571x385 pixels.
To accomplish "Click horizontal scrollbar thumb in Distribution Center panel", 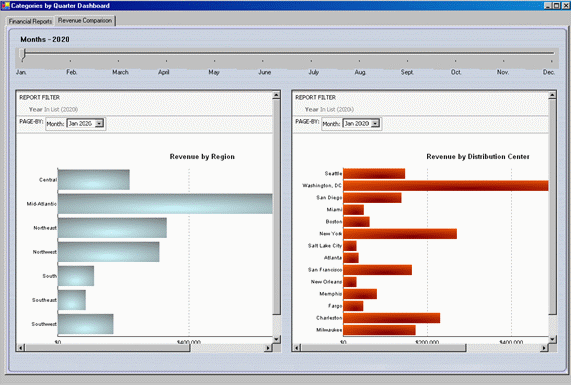I will tap(383, 348).
